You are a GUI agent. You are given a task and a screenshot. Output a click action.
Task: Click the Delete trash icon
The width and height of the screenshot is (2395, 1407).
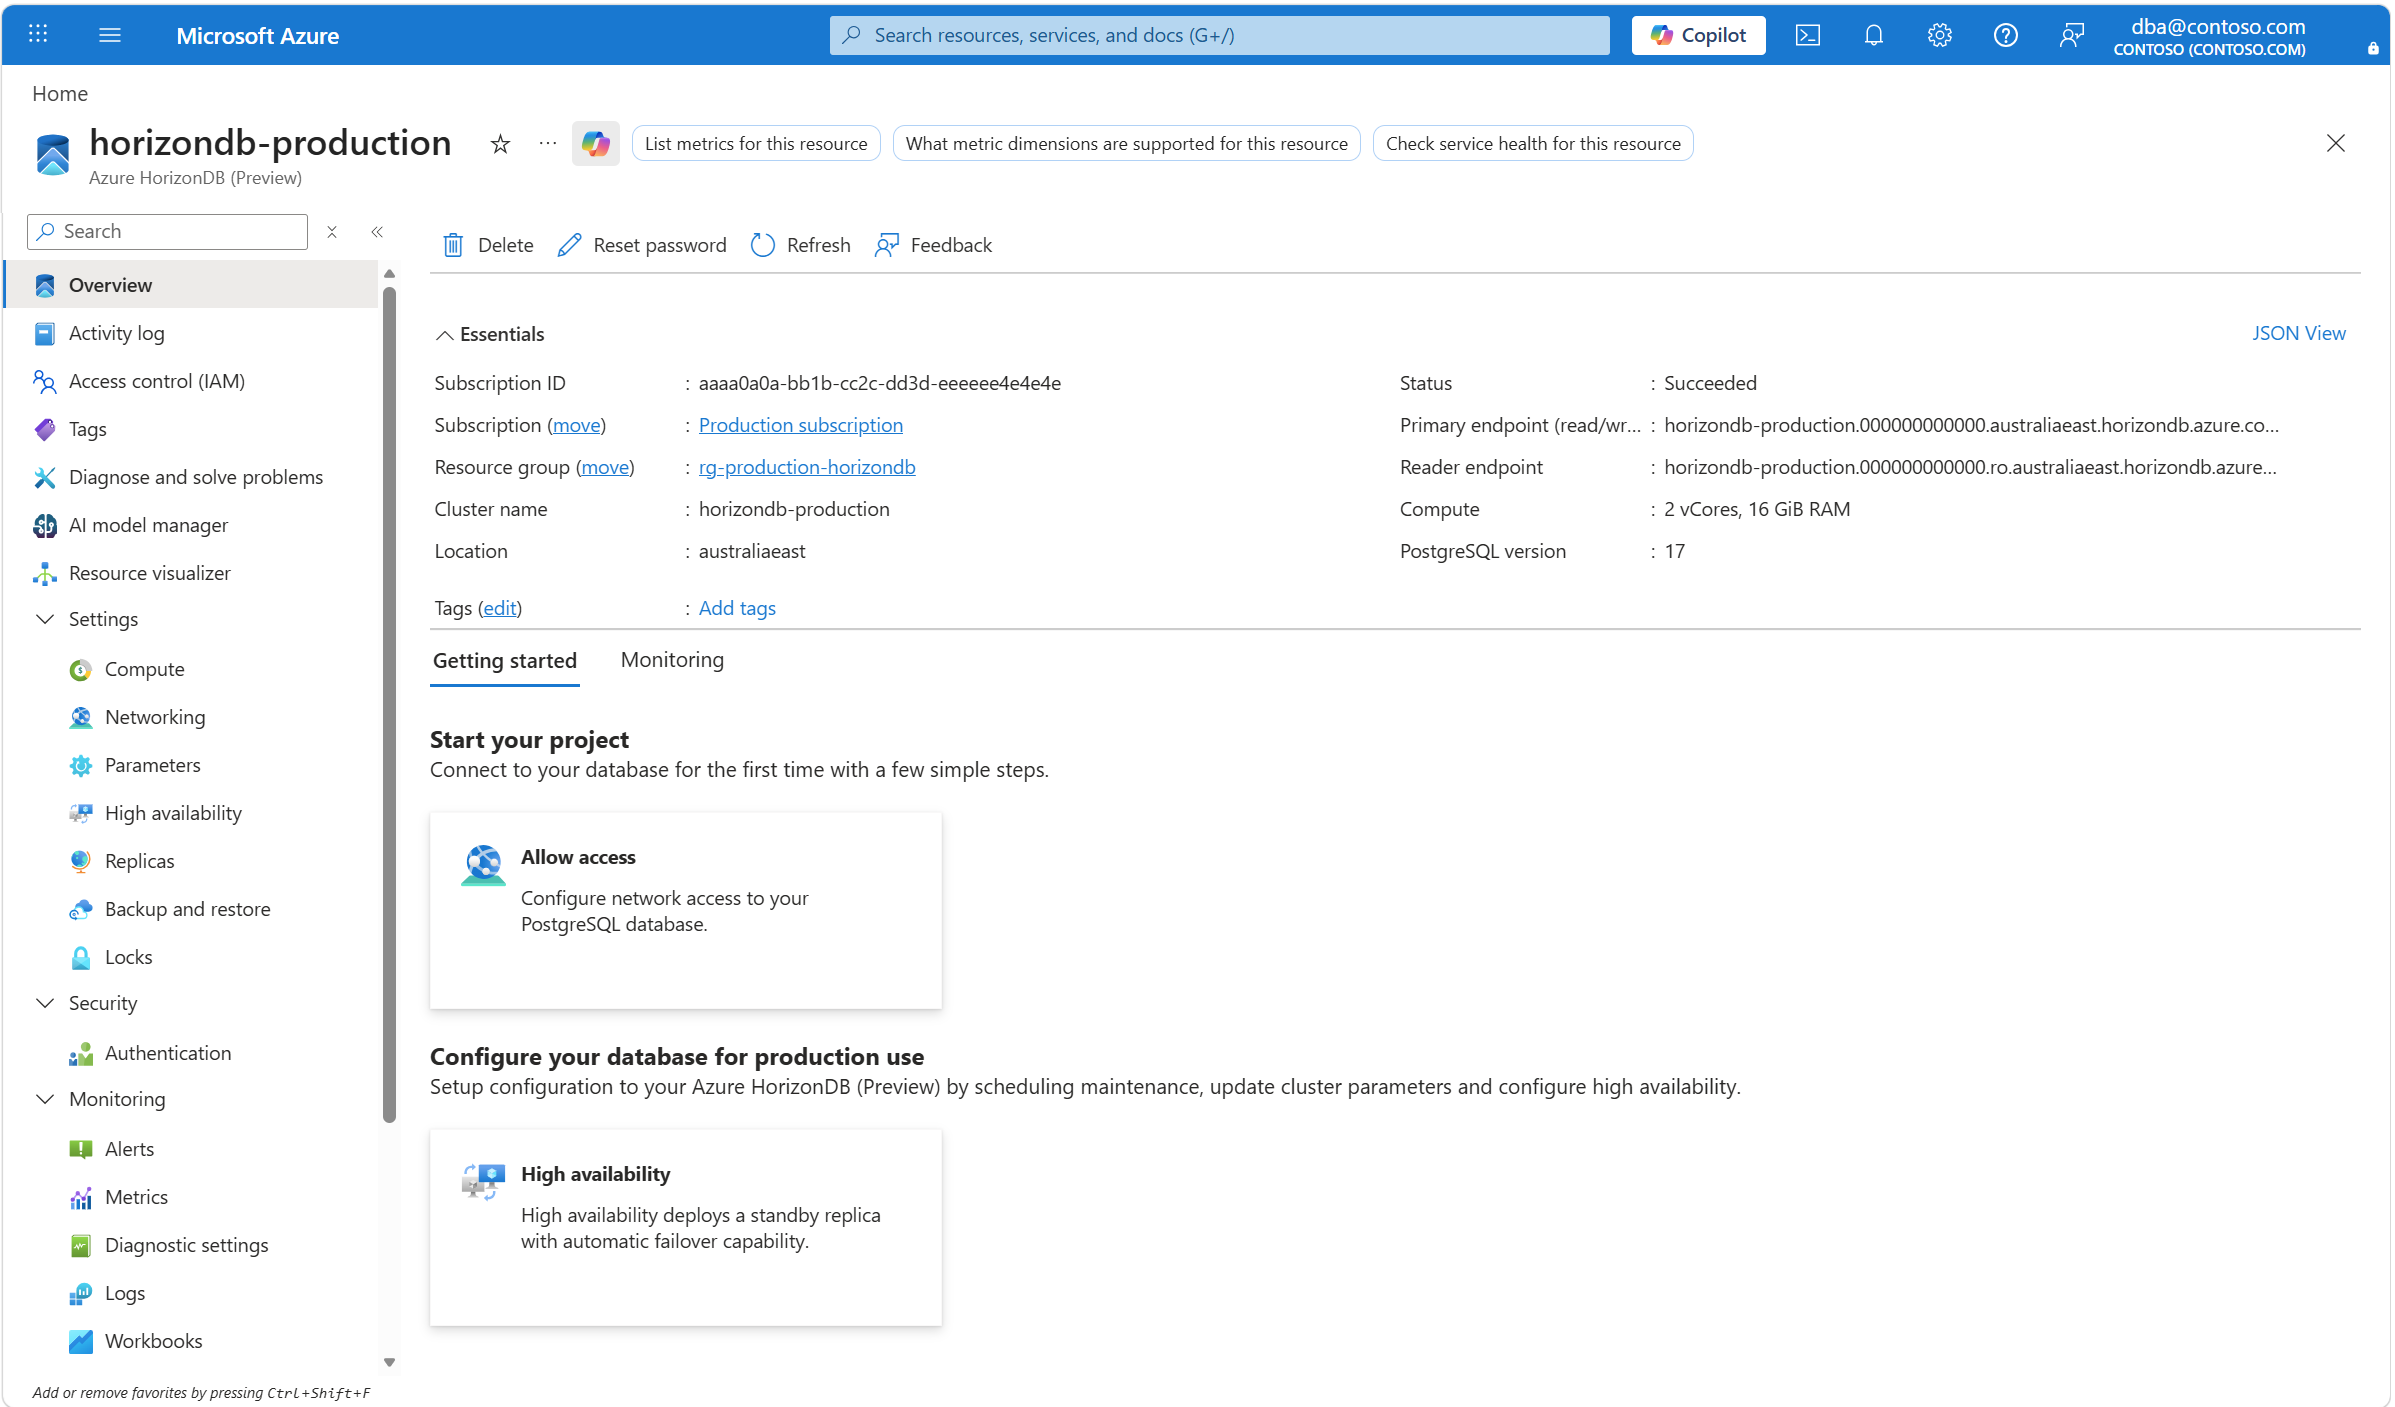click(453, 245)
